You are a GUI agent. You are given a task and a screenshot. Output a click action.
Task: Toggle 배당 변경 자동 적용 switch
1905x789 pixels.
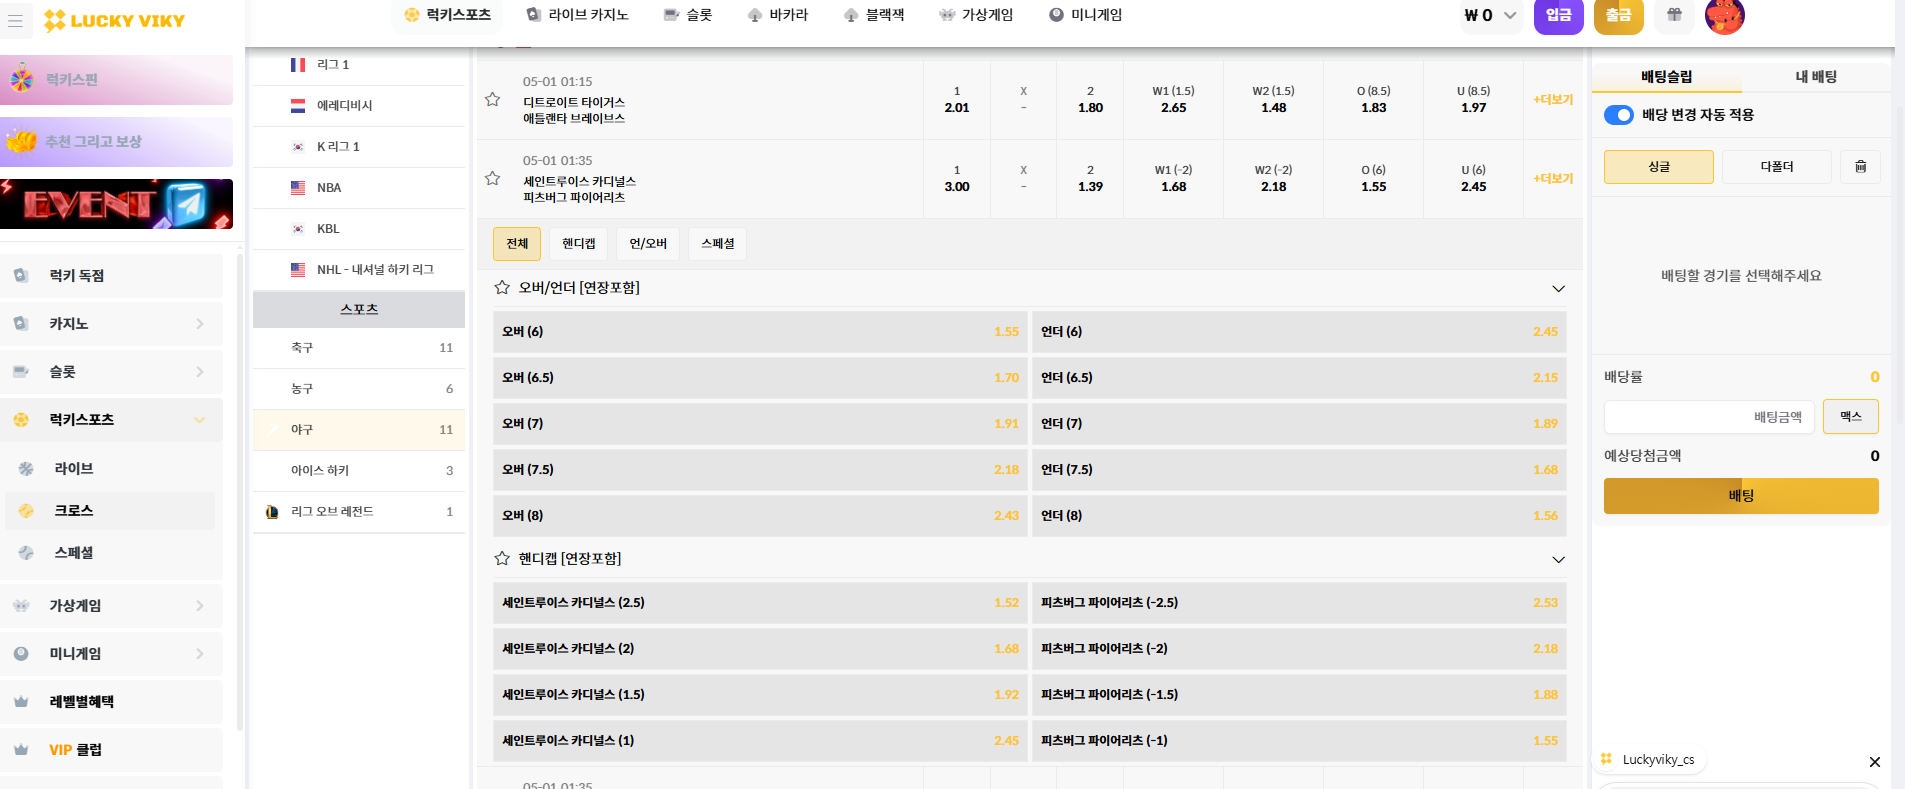[1618, 115]
